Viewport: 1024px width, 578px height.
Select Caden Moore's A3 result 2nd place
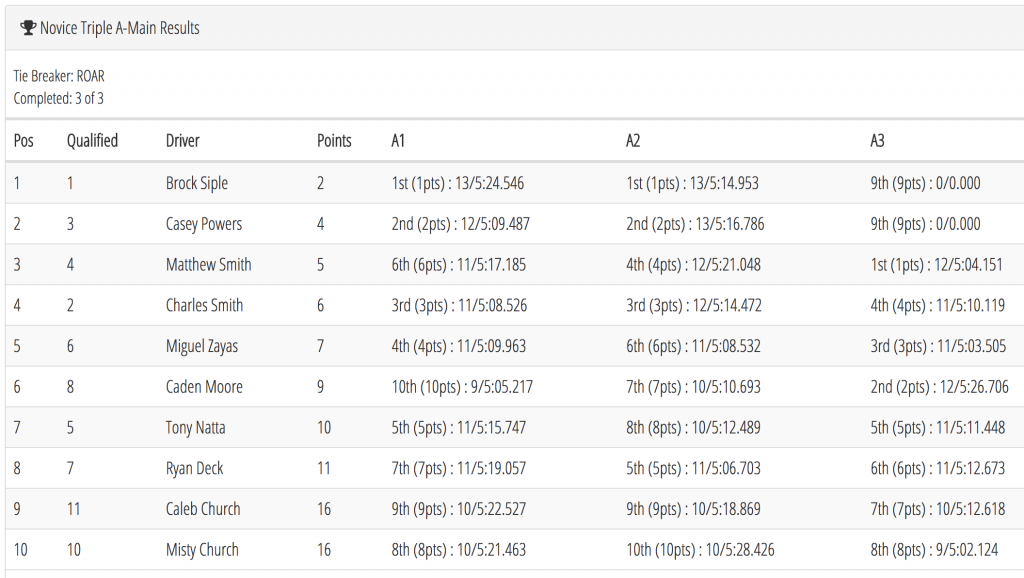[x=939, y=387]
